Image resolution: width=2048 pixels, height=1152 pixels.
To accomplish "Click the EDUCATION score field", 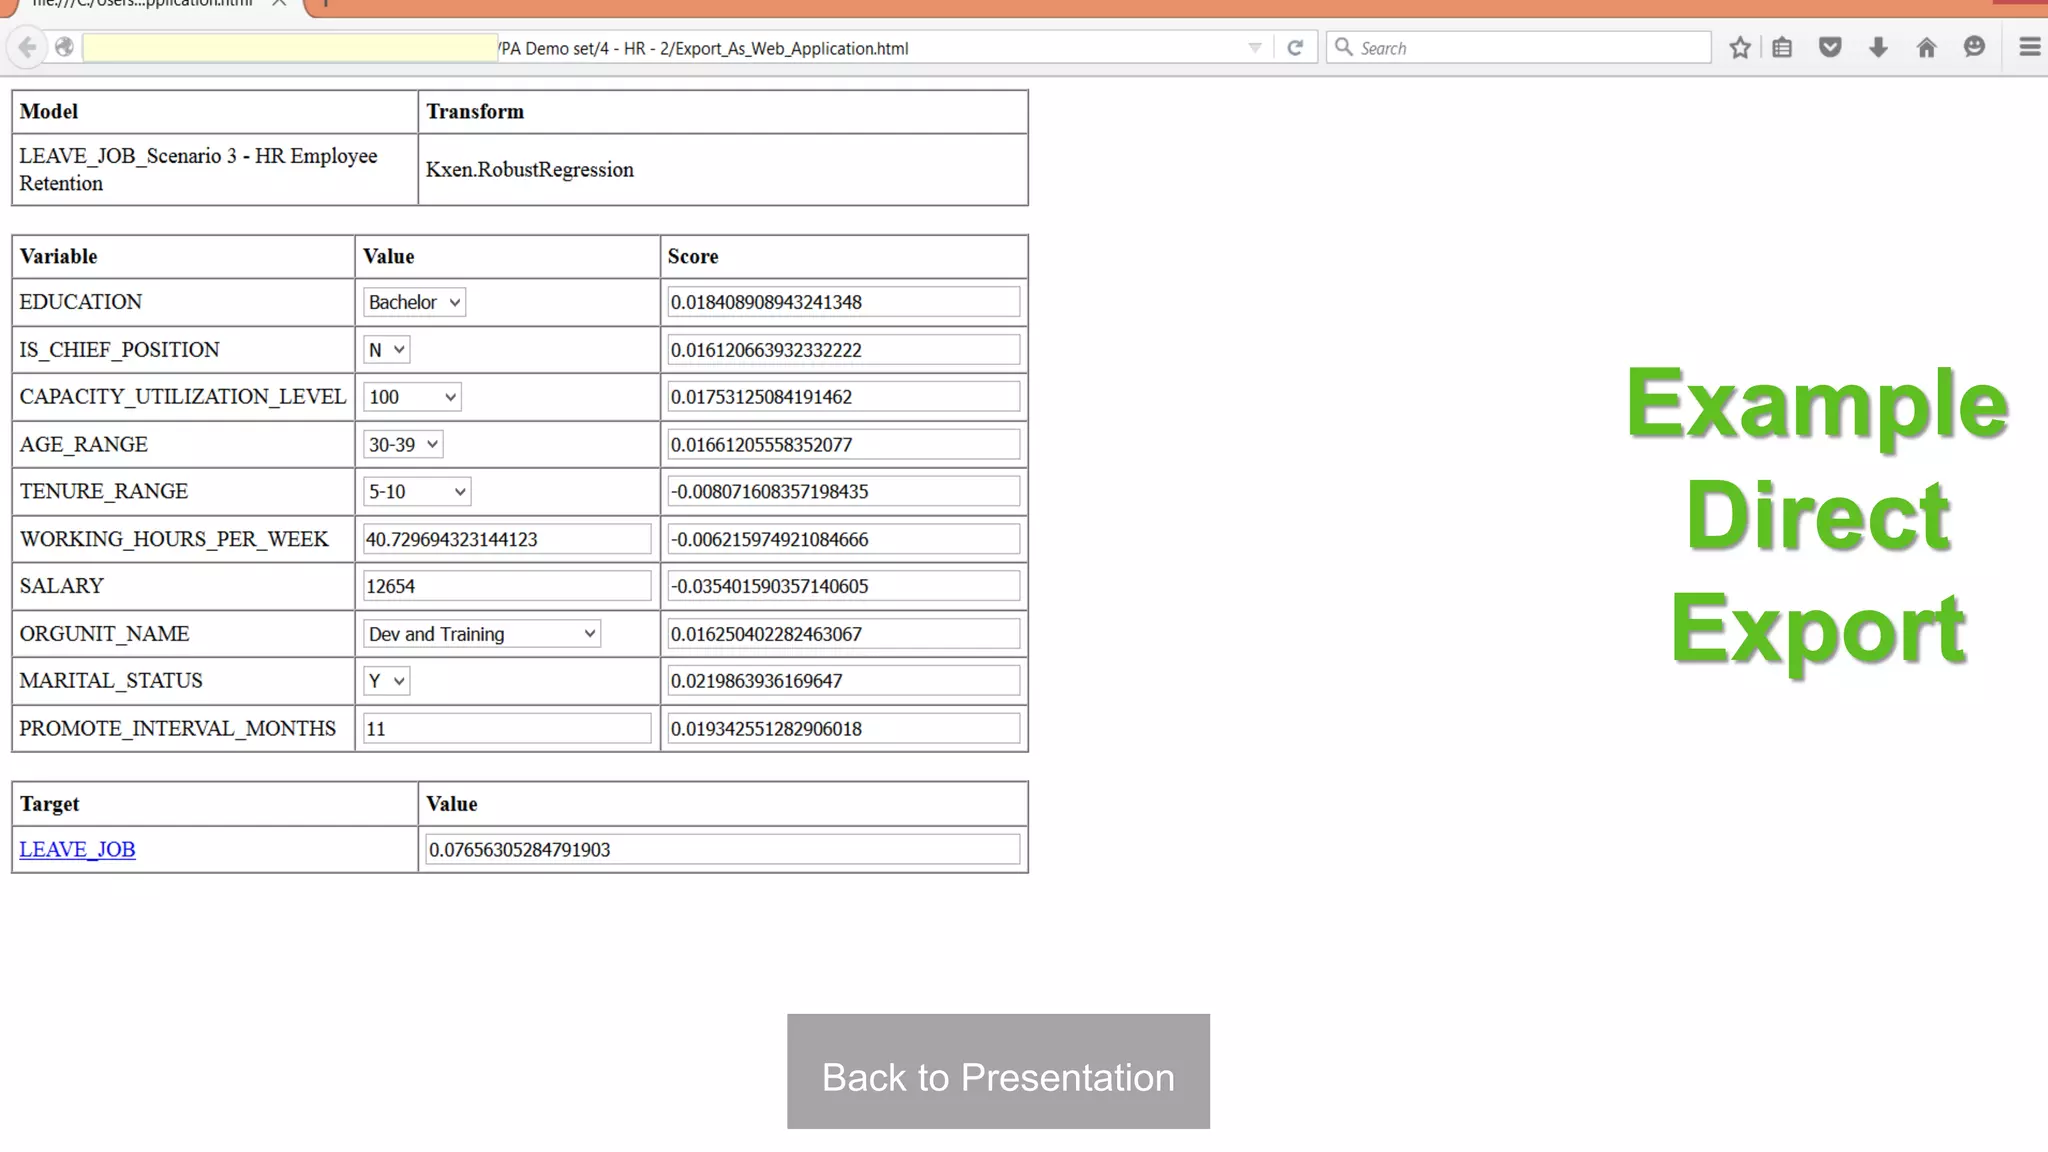I will [x=844, y=302].
